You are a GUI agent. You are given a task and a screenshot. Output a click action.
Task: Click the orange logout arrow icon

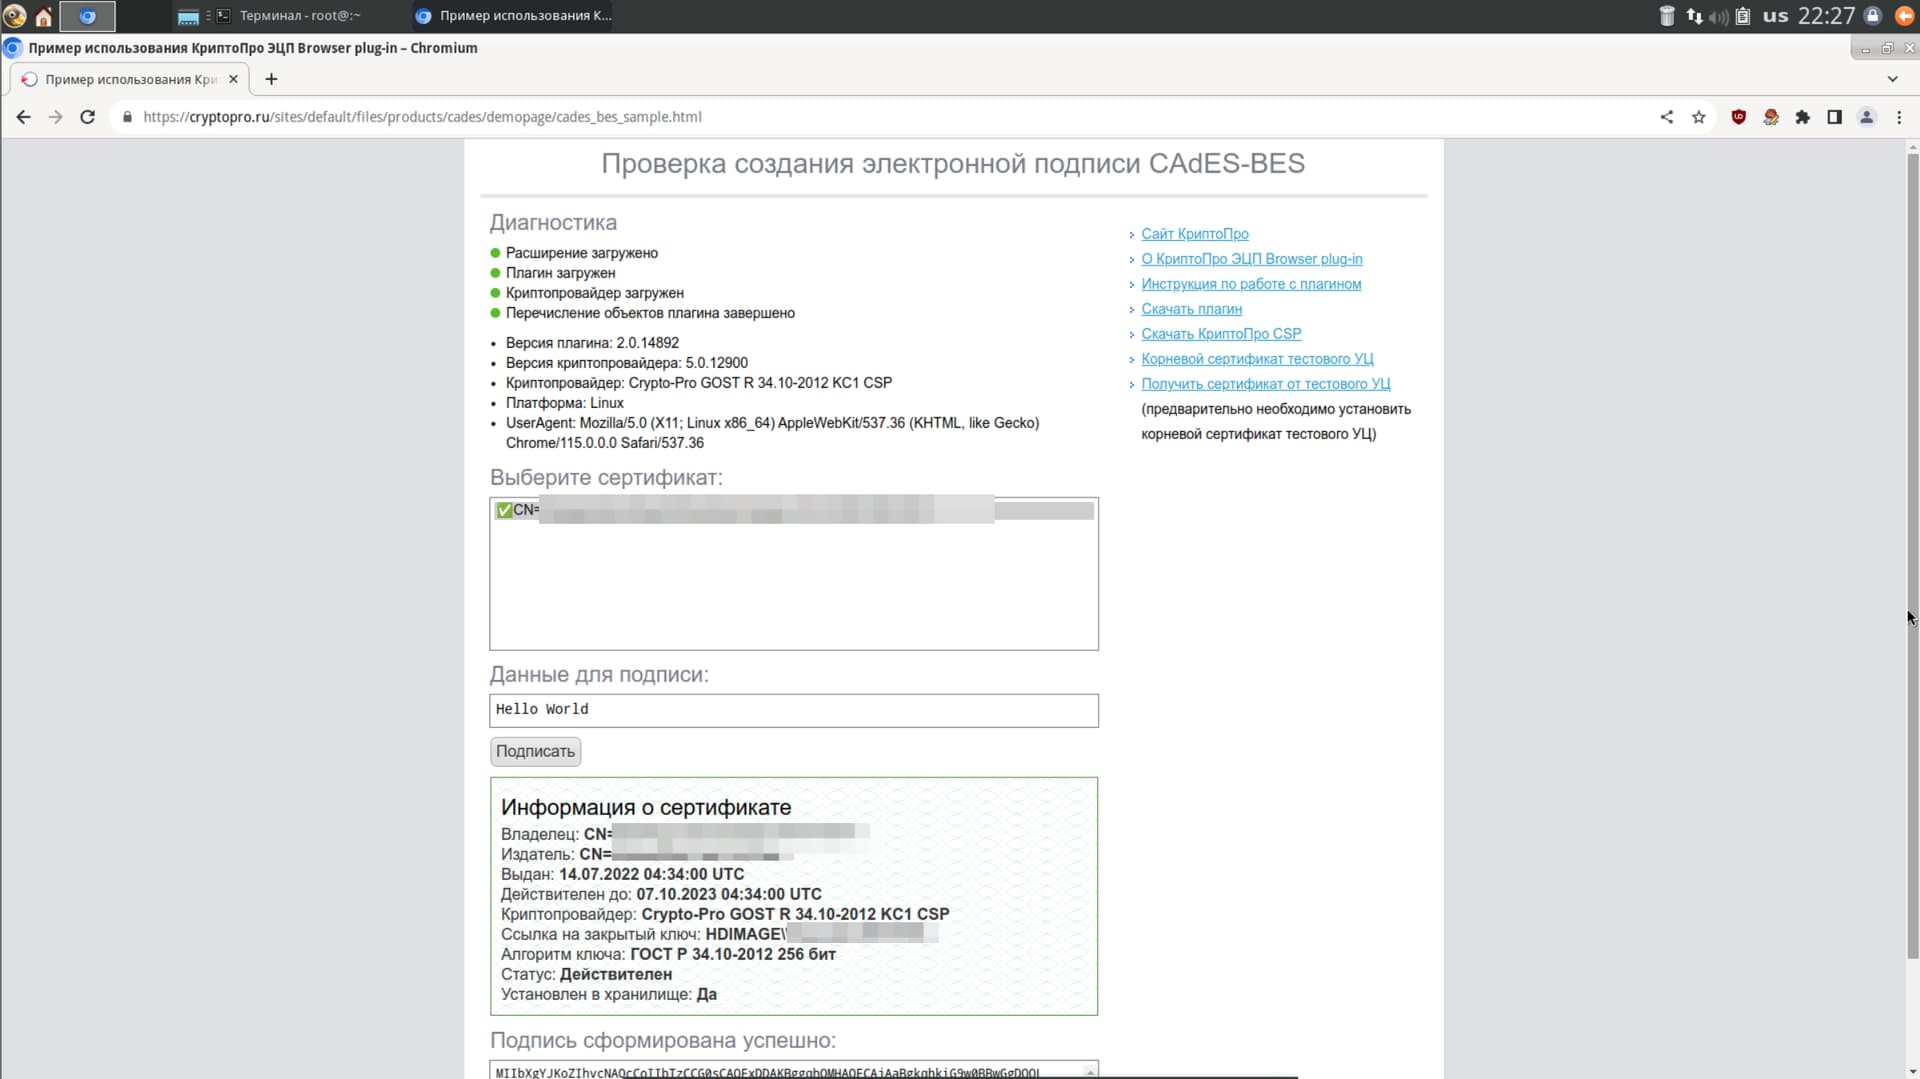[1904, 16]
